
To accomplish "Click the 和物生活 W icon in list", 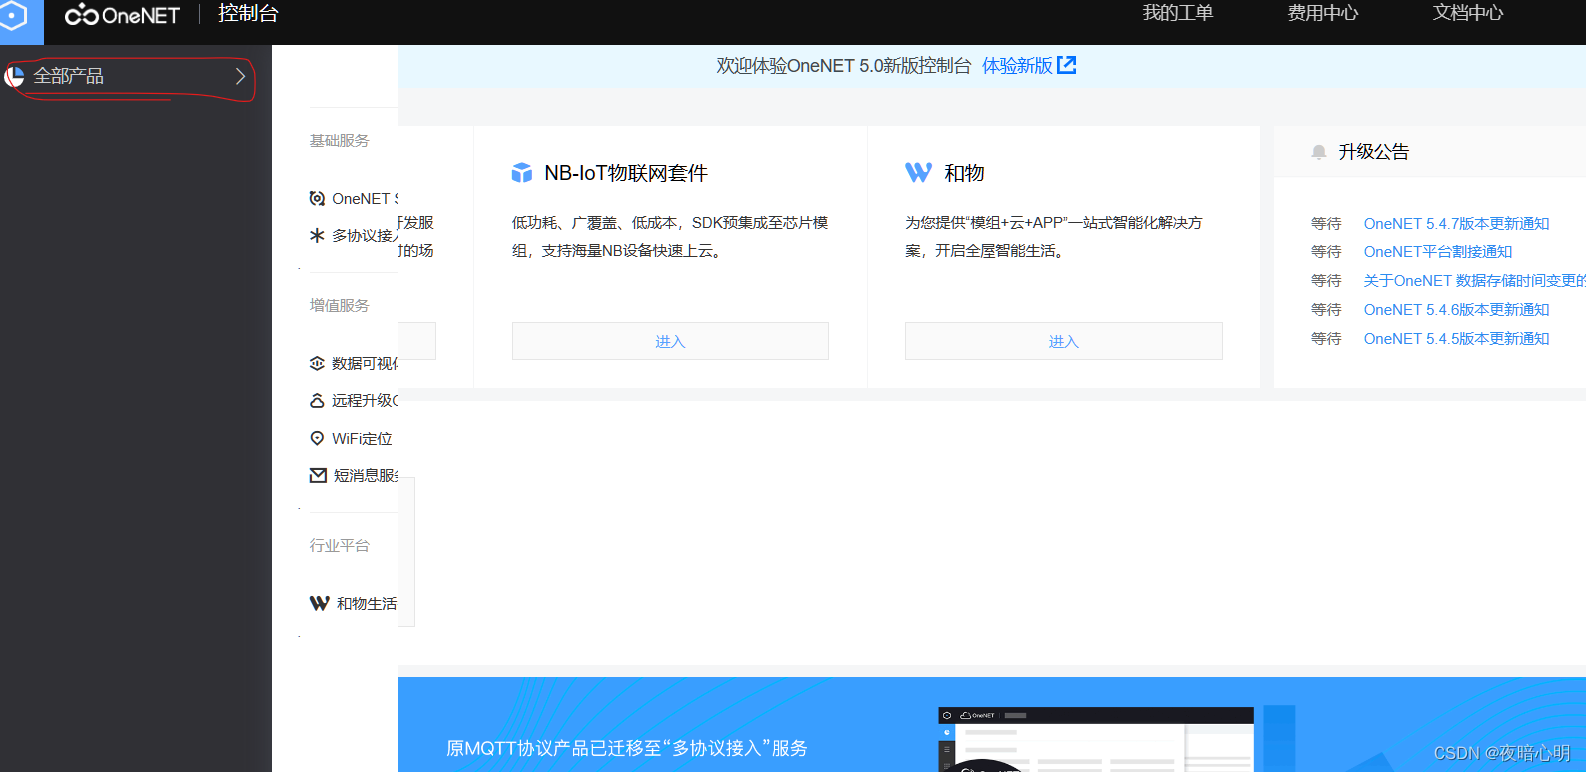I will (x=319, y=604).
